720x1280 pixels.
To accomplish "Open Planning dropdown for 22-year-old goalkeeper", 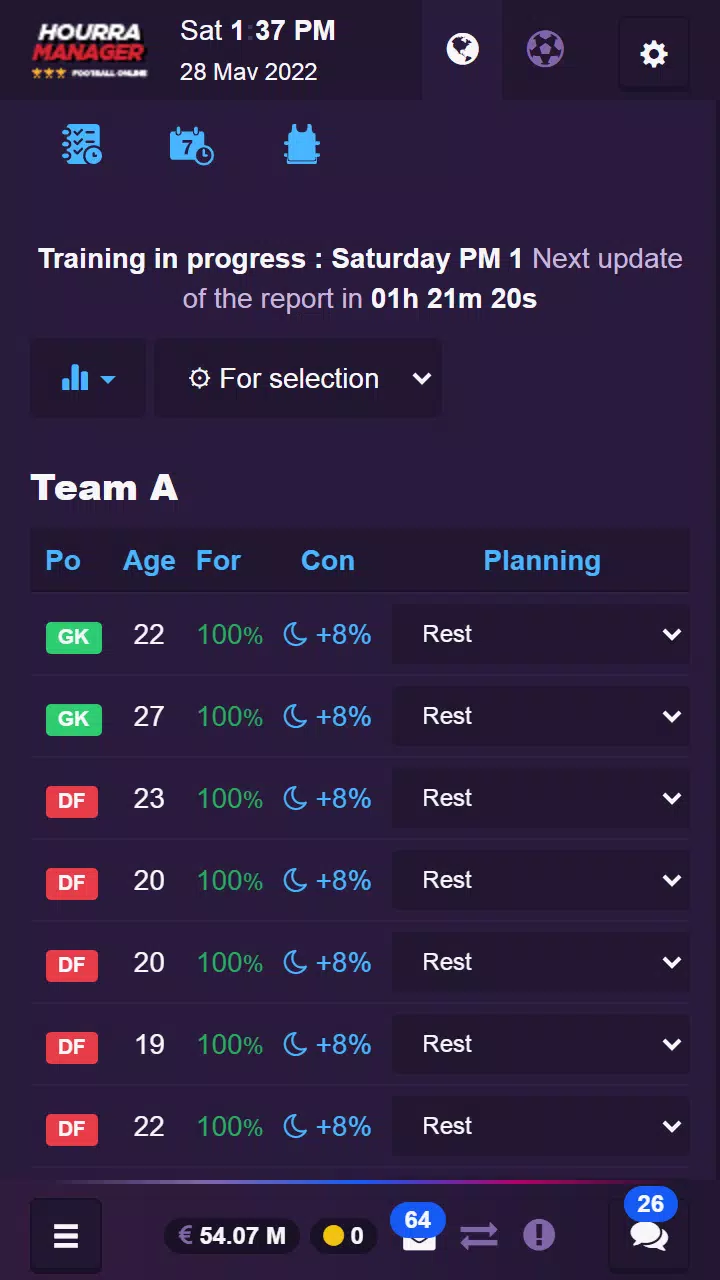I will coord(540,634).
